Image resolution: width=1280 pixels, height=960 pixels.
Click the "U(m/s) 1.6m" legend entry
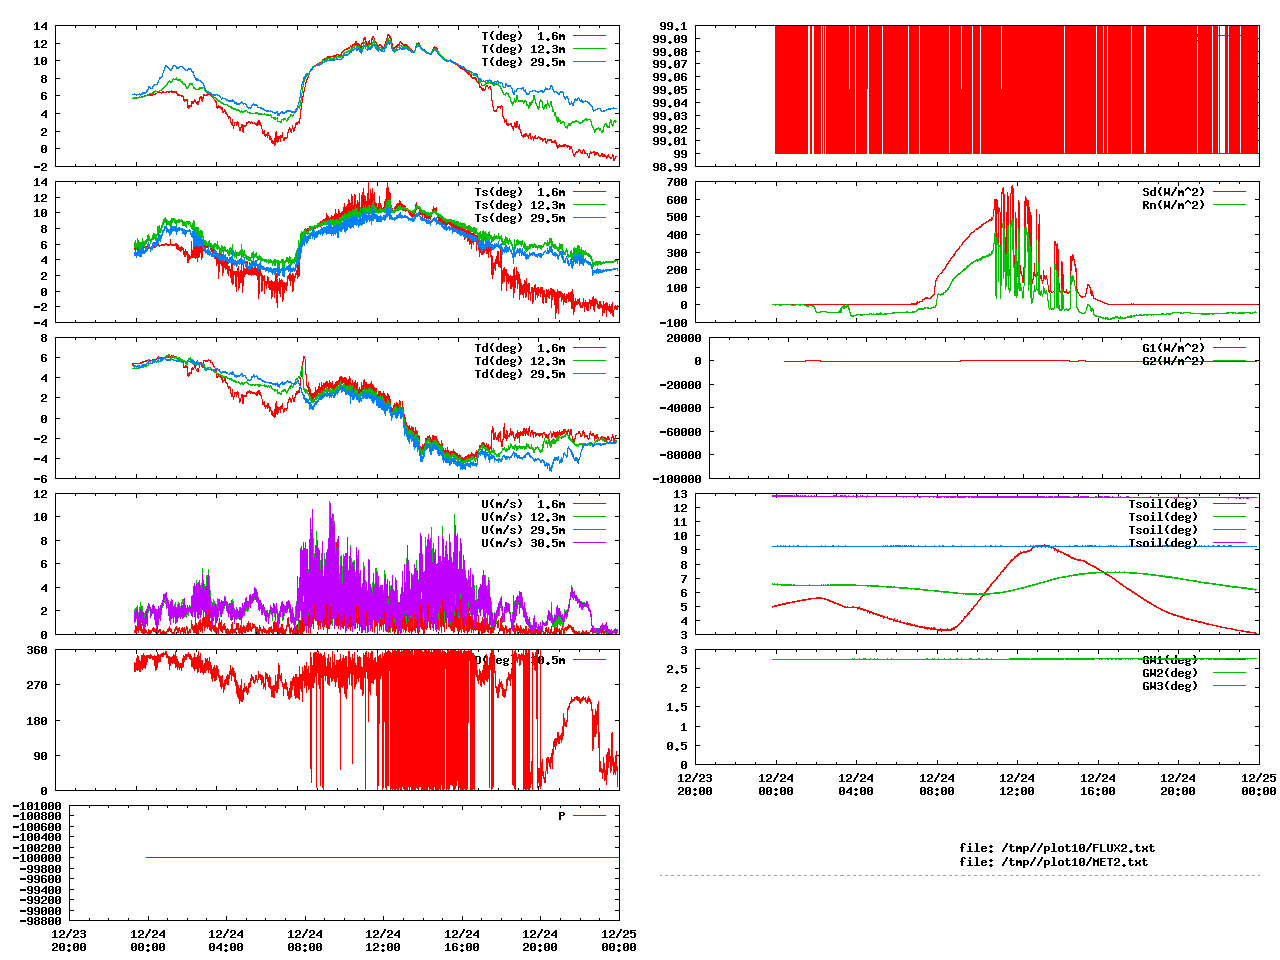[523, 504]
